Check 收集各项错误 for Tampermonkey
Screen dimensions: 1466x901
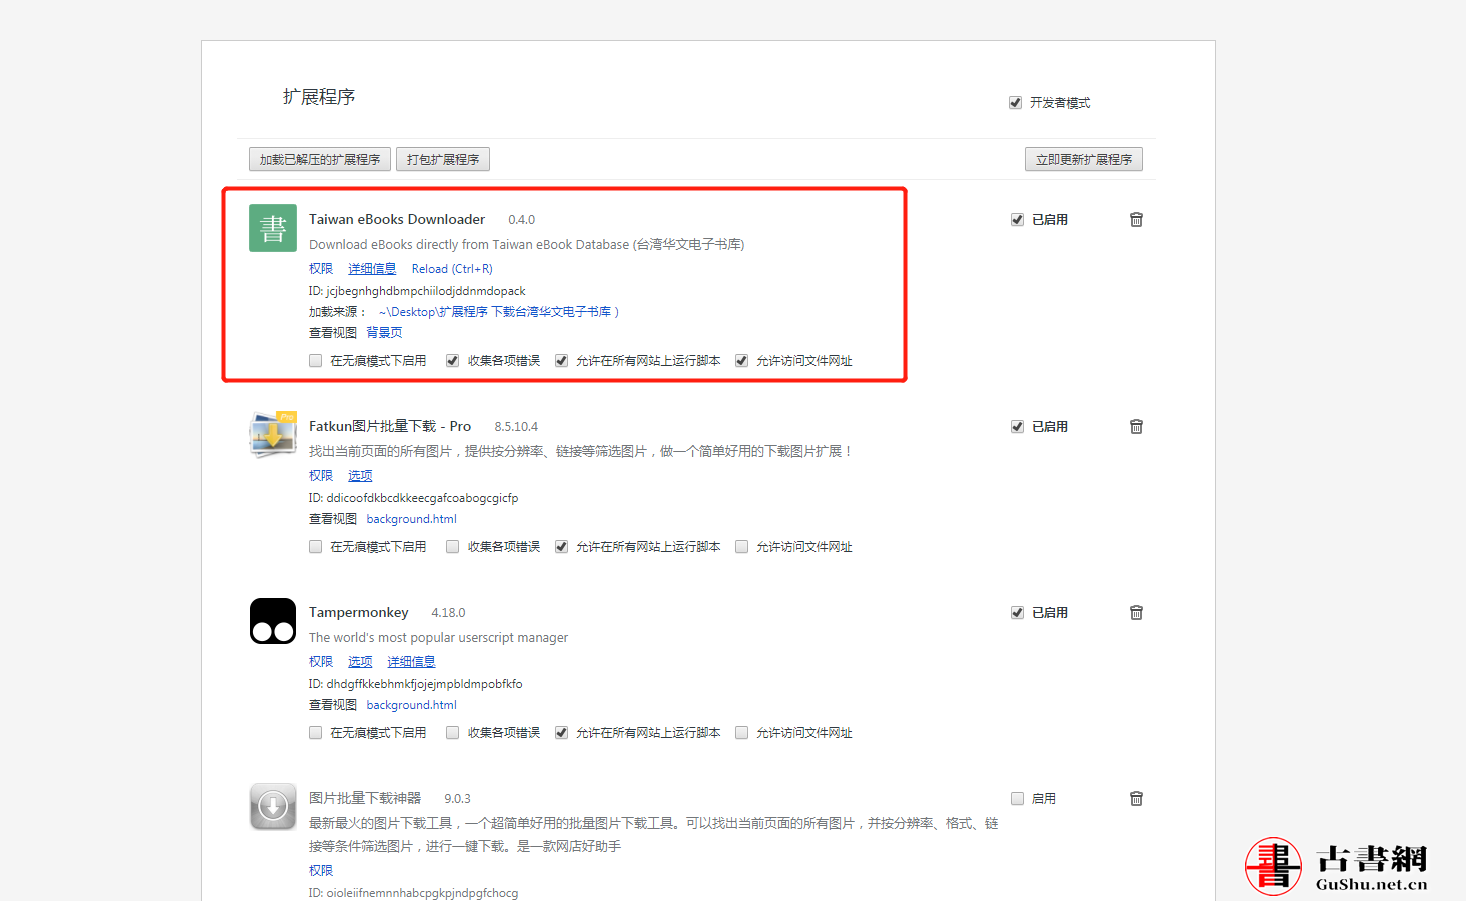(452, 733)
